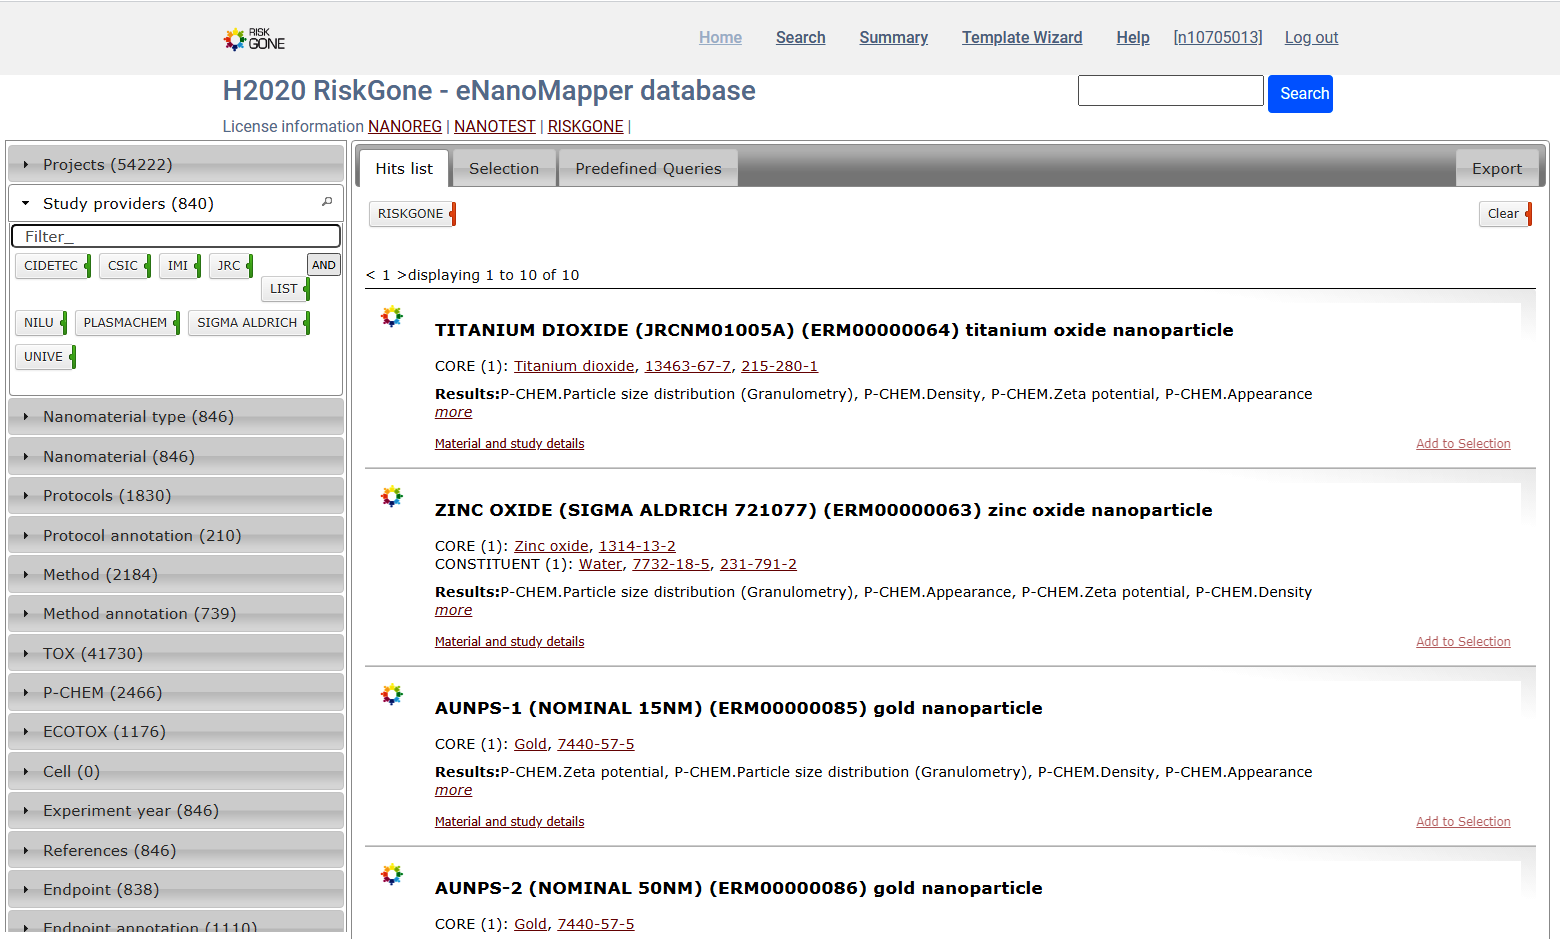This screenshot has width=1560, height=939.
Task: Open the Water constituent link
Action: click(x=600, y=565)
